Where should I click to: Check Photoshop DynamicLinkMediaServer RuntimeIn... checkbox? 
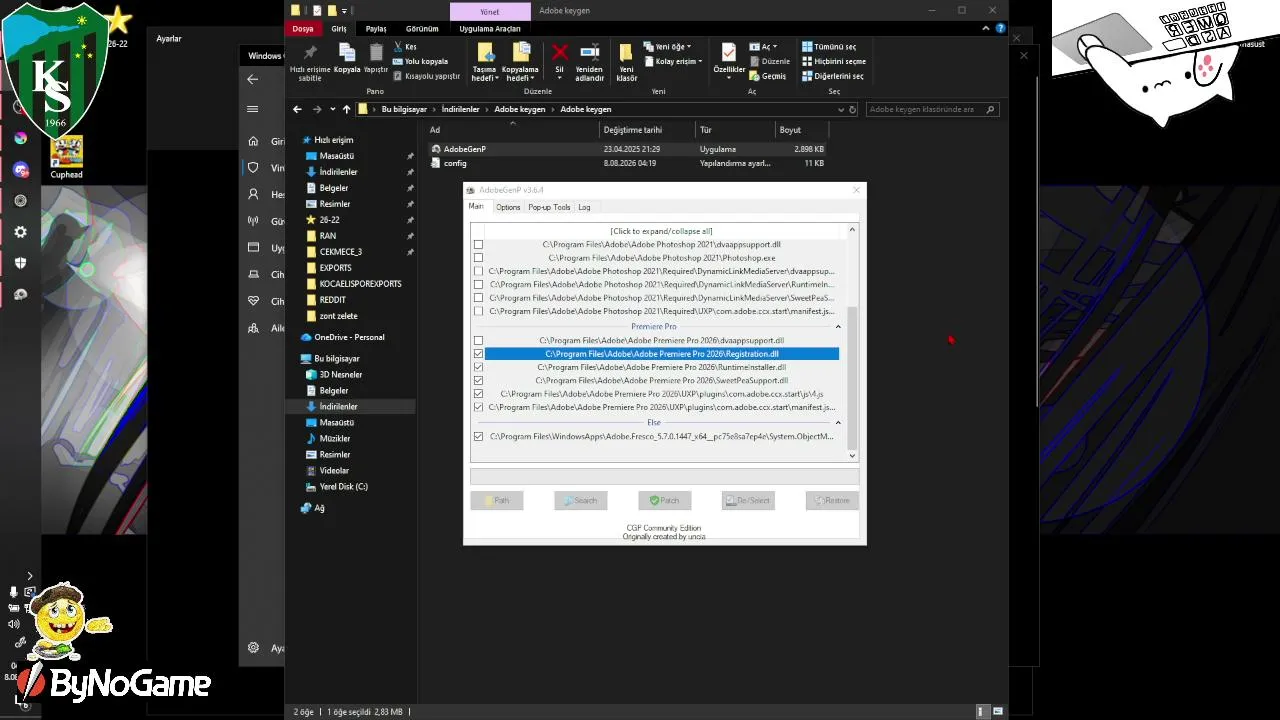(x=478, y=284)
